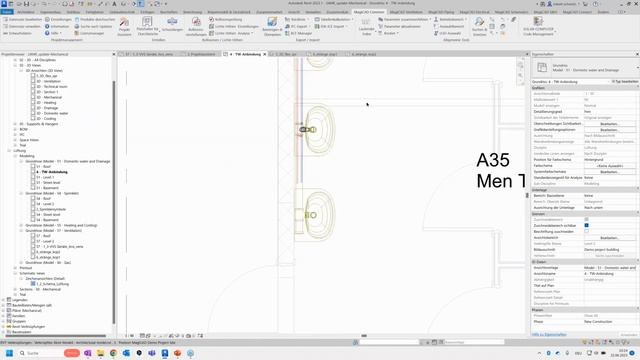Open Suche nach Updates
640x360 pixels.
coord(93,26)
